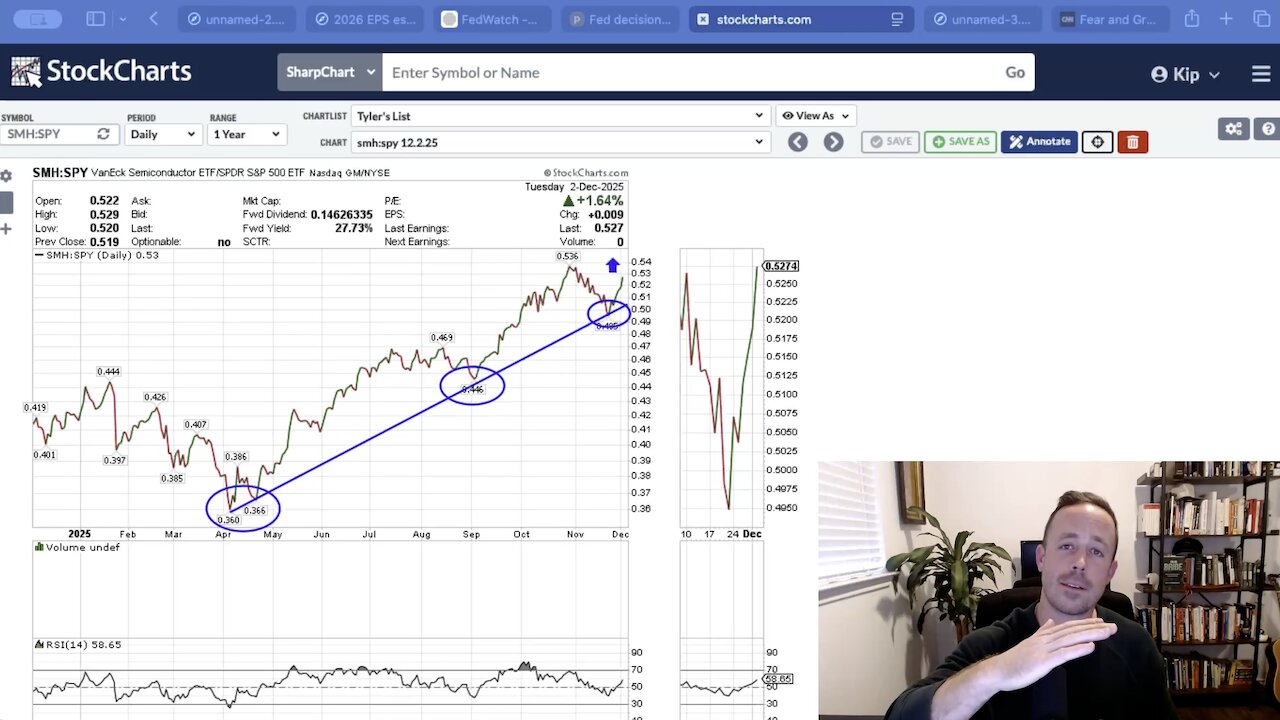Viewport: 1280px width, 720px height.
Task: Go to the previous chart arrow
Action: (x=797, y=142)
